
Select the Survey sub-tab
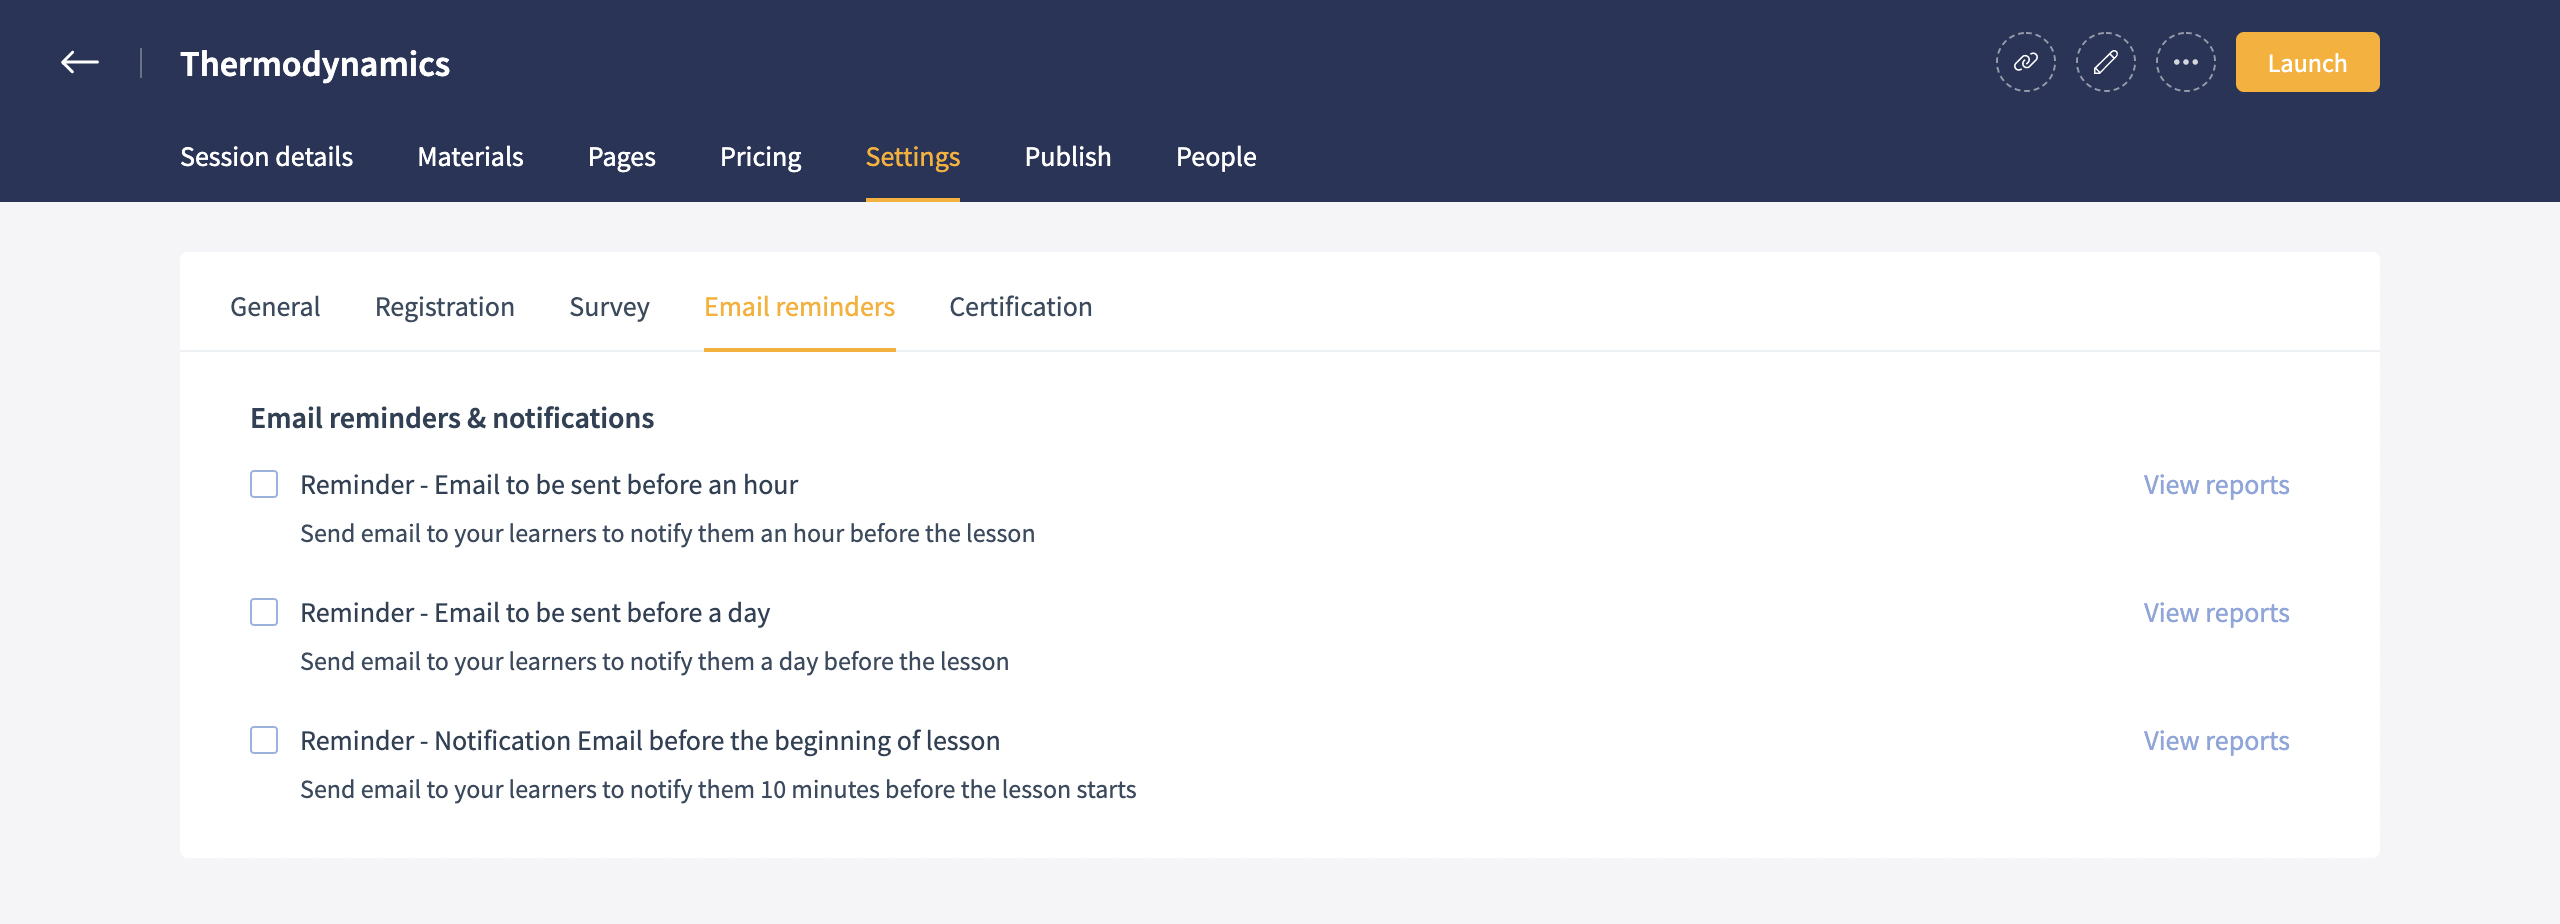[609, 307]
